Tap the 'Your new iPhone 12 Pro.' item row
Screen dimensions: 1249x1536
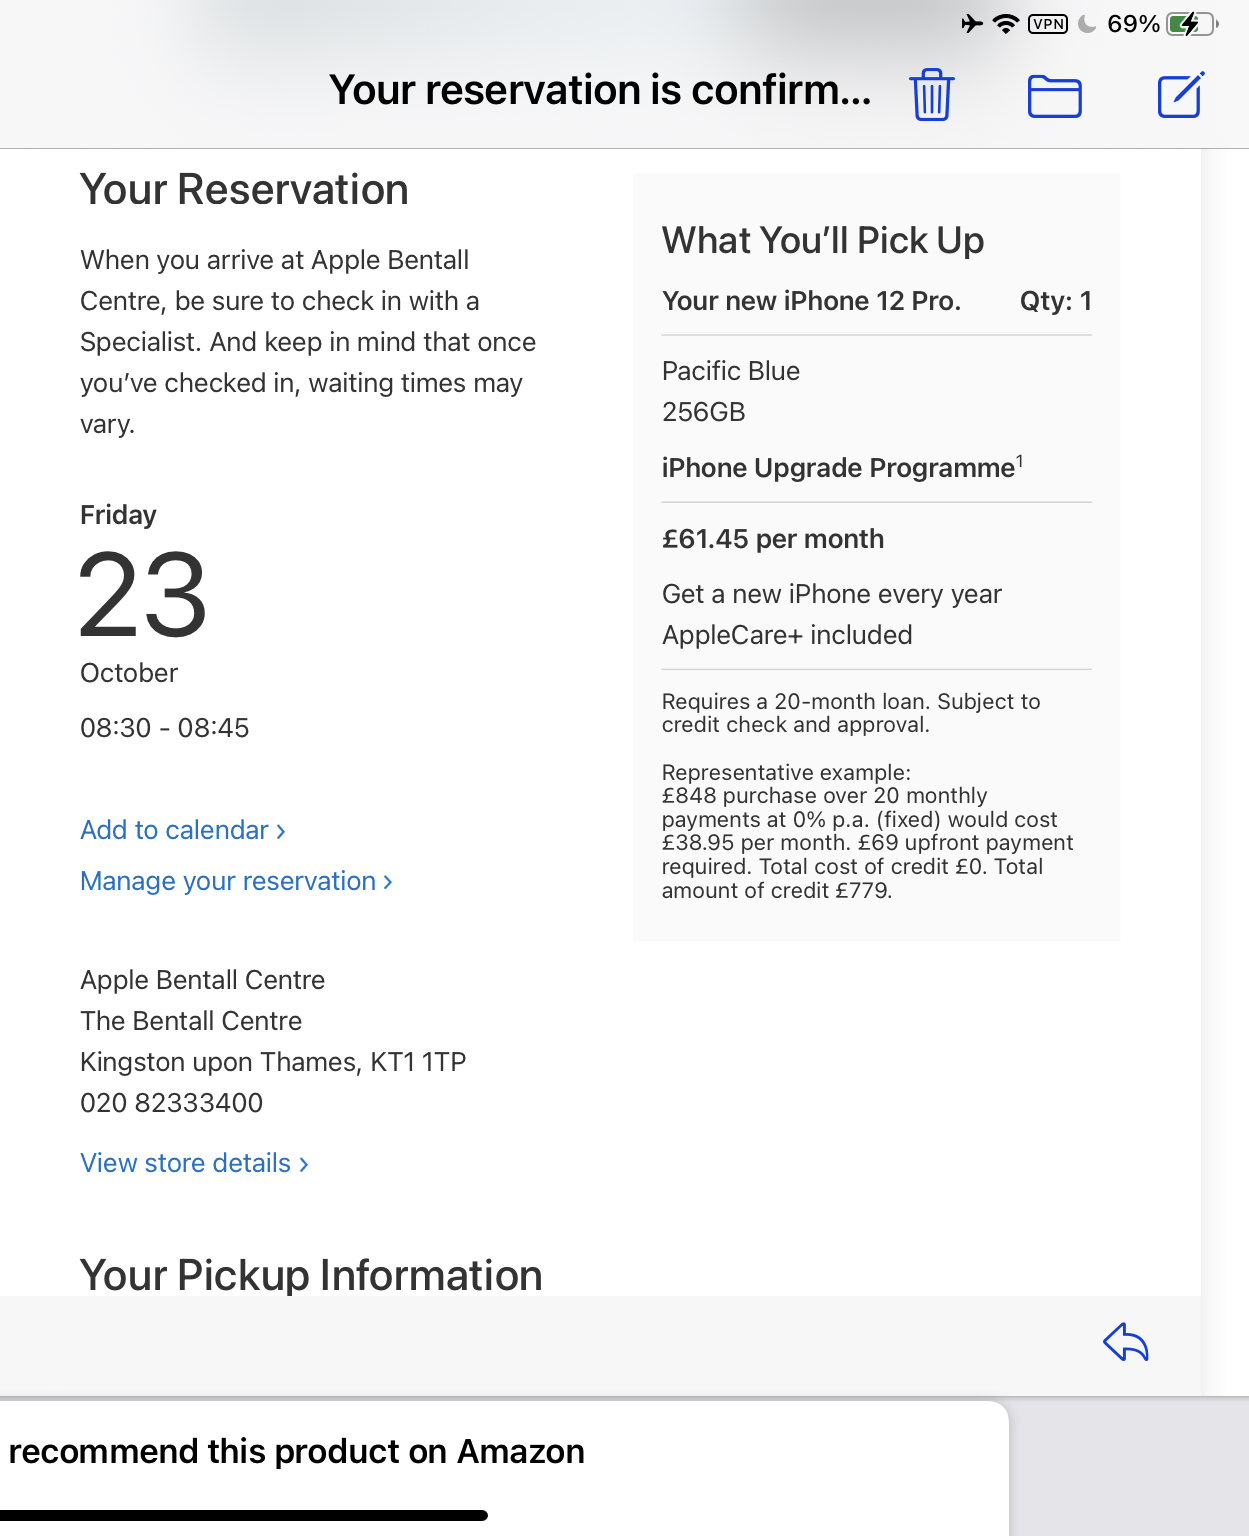tap(877, 301)
